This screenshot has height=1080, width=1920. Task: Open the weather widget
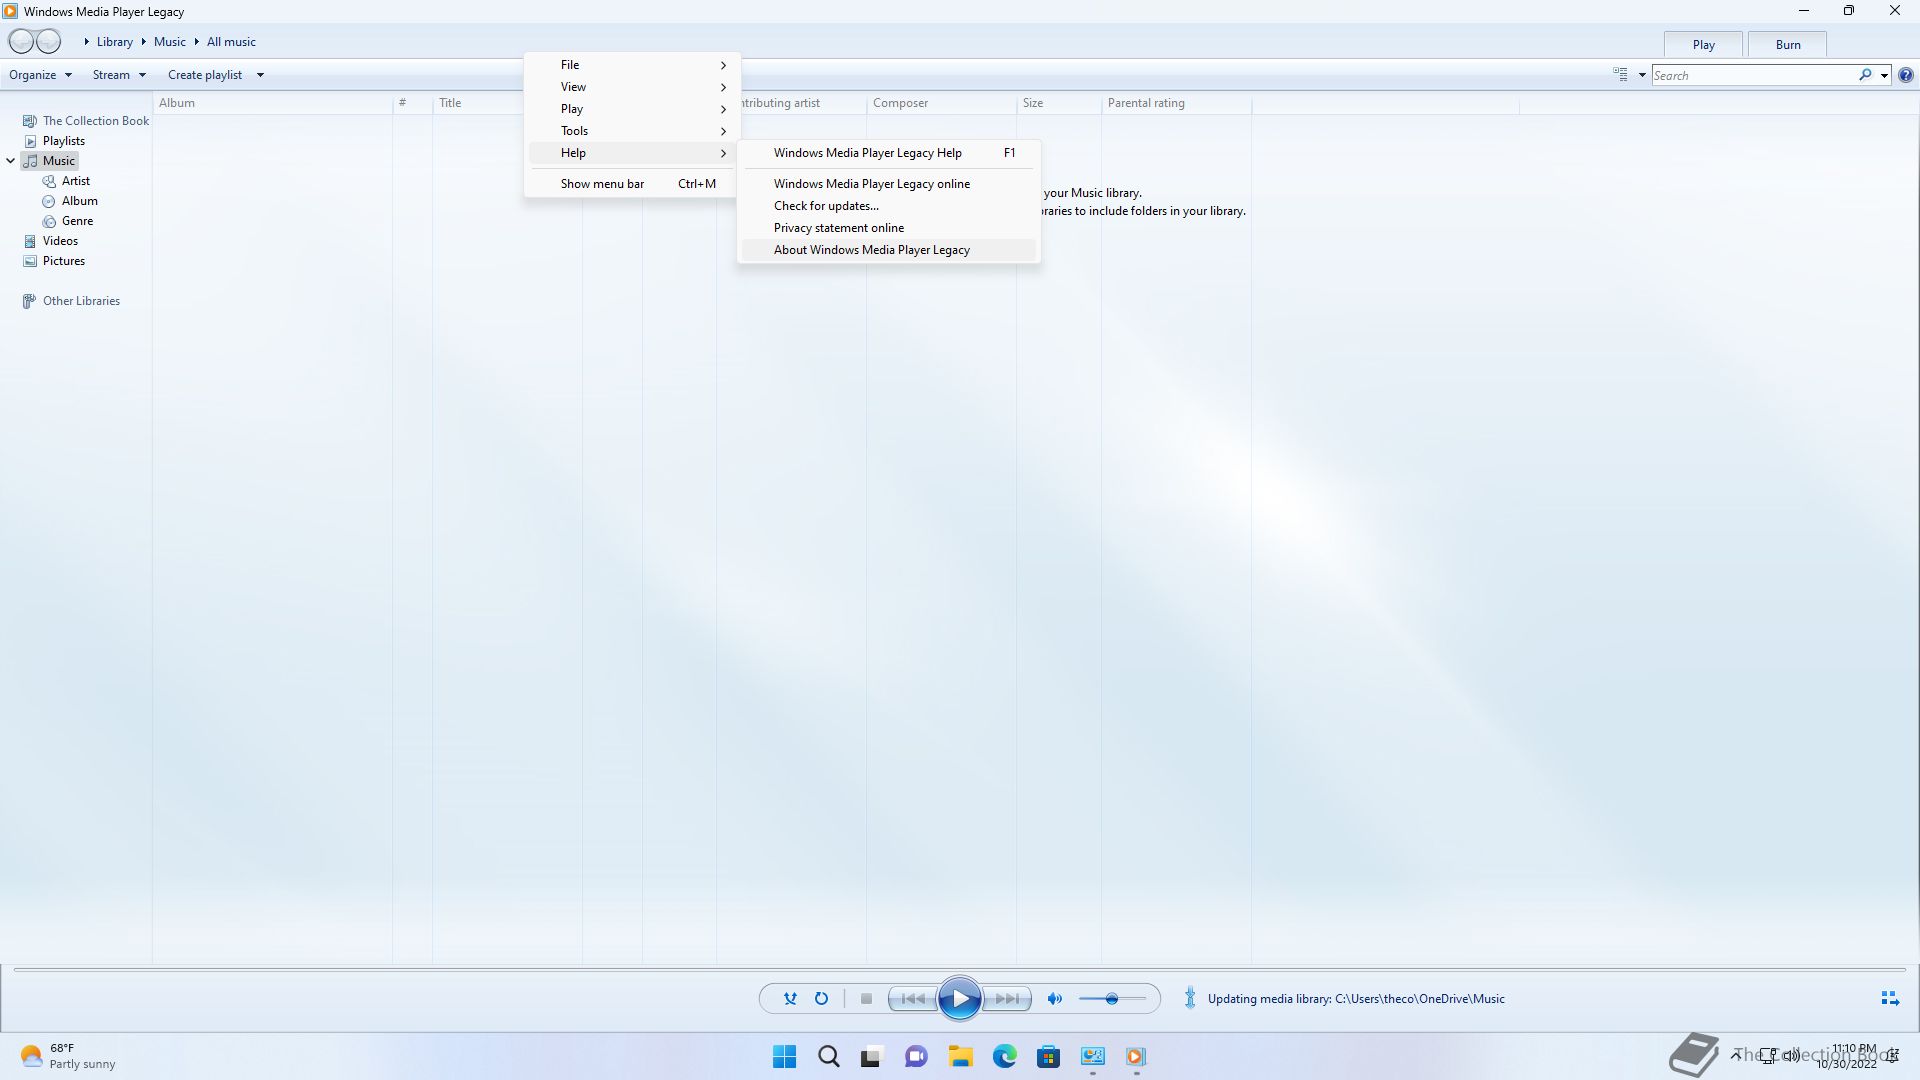(x=68, y=1056)
